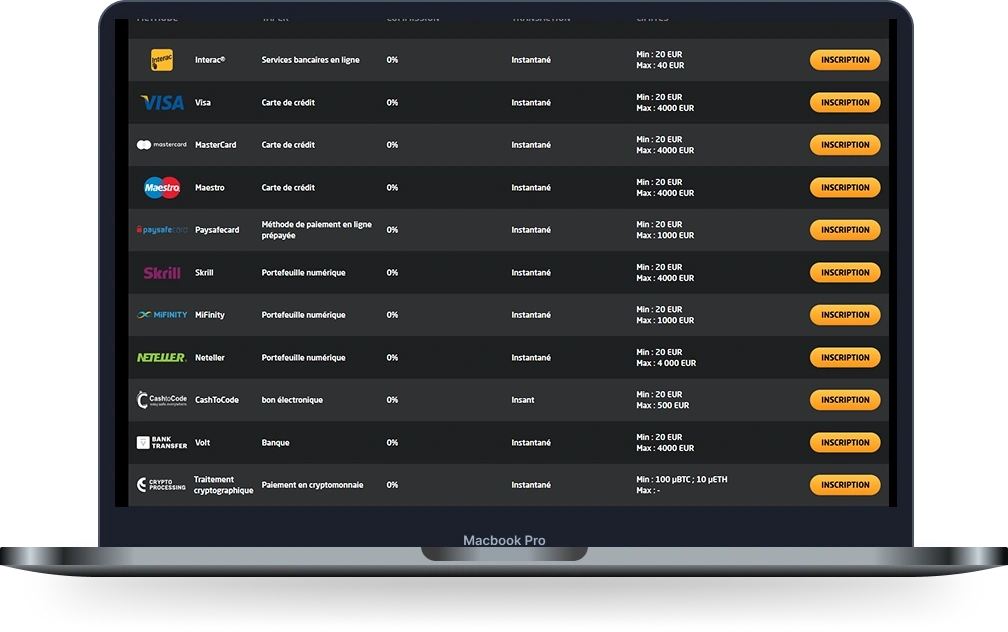The height and width of the screenshot is (632, 1008).
Task: Select the 'MasterCard' method name text
Action: pos(215,145)
